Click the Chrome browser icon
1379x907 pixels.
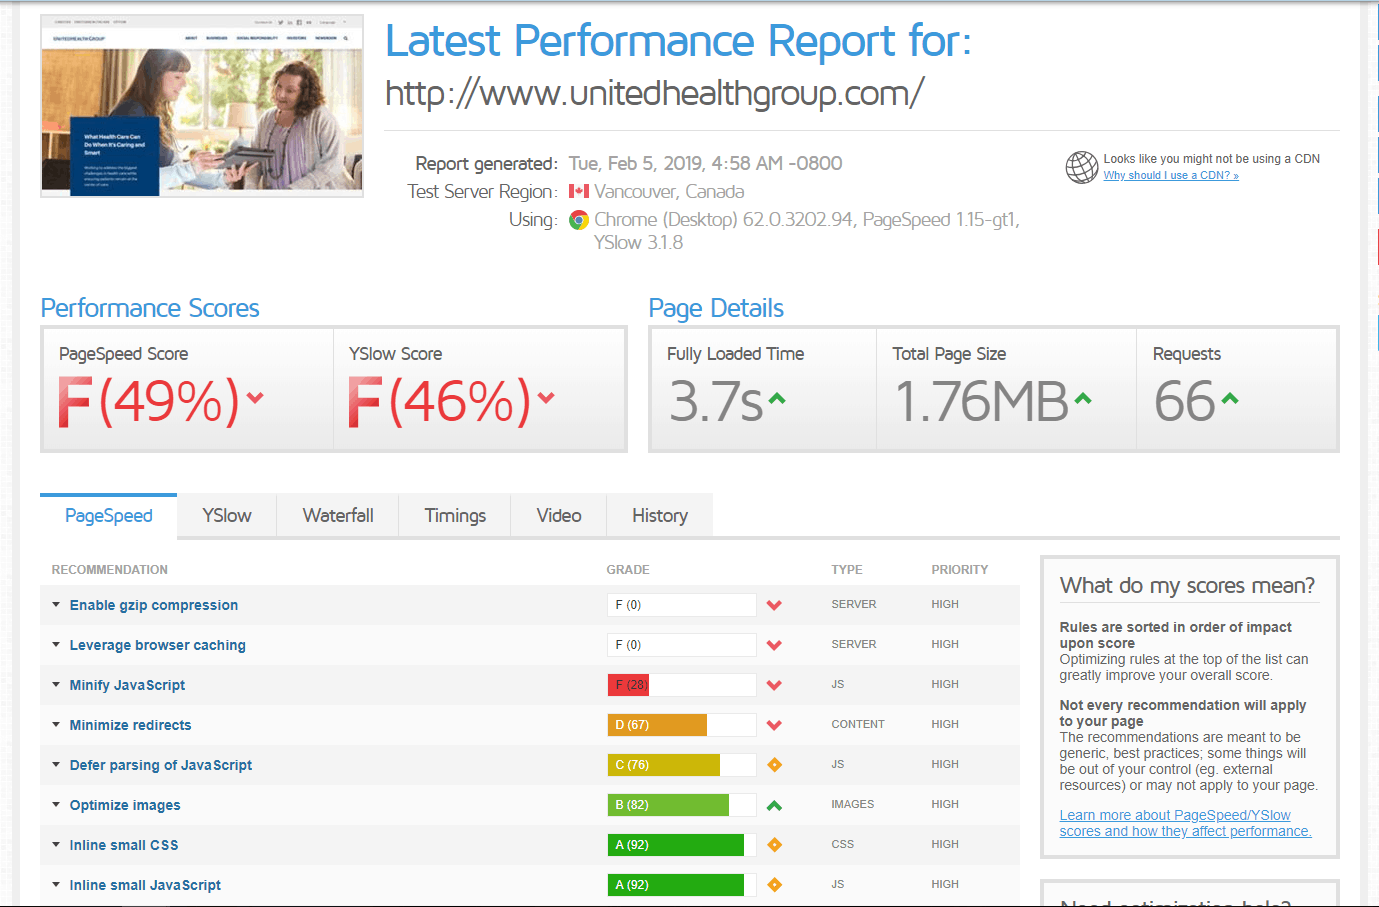pyautogui.click(x=579, y=220)
